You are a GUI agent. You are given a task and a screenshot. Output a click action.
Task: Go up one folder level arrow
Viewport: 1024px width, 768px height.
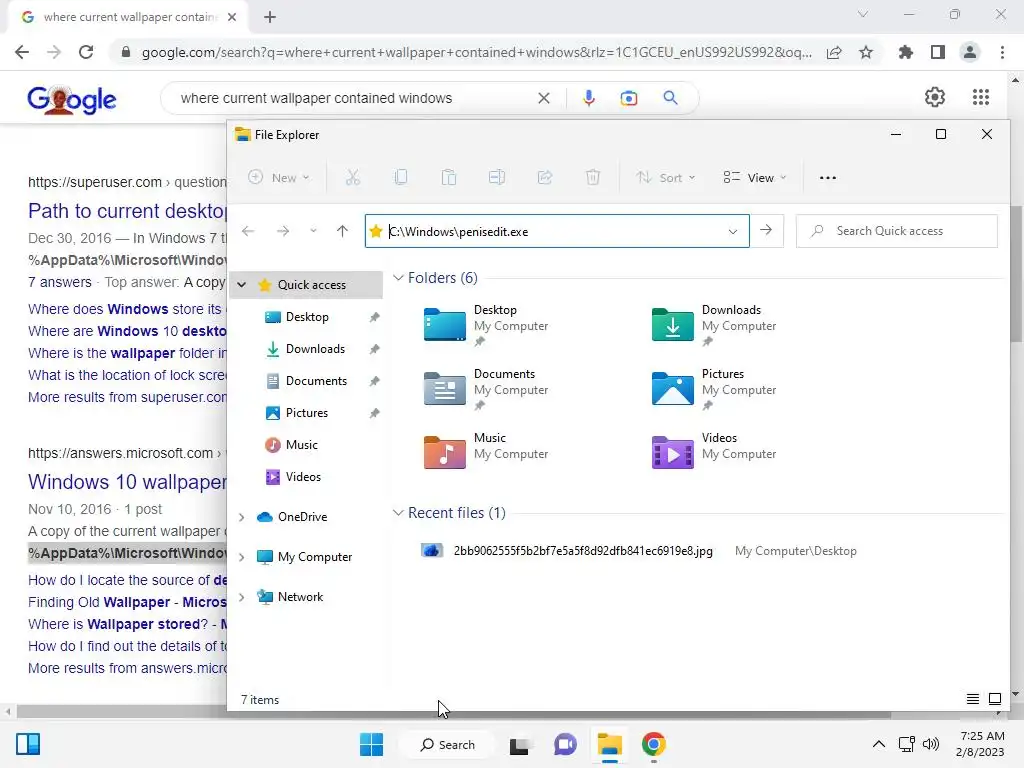click(x=342, y=231)
